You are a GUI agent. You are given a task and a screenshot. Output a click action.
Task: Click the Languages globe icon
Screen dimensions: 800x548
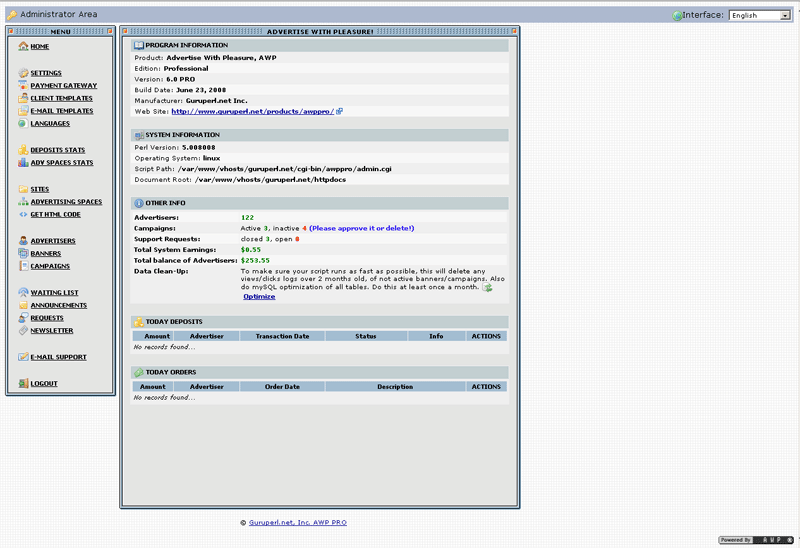(x=23, y=123)
